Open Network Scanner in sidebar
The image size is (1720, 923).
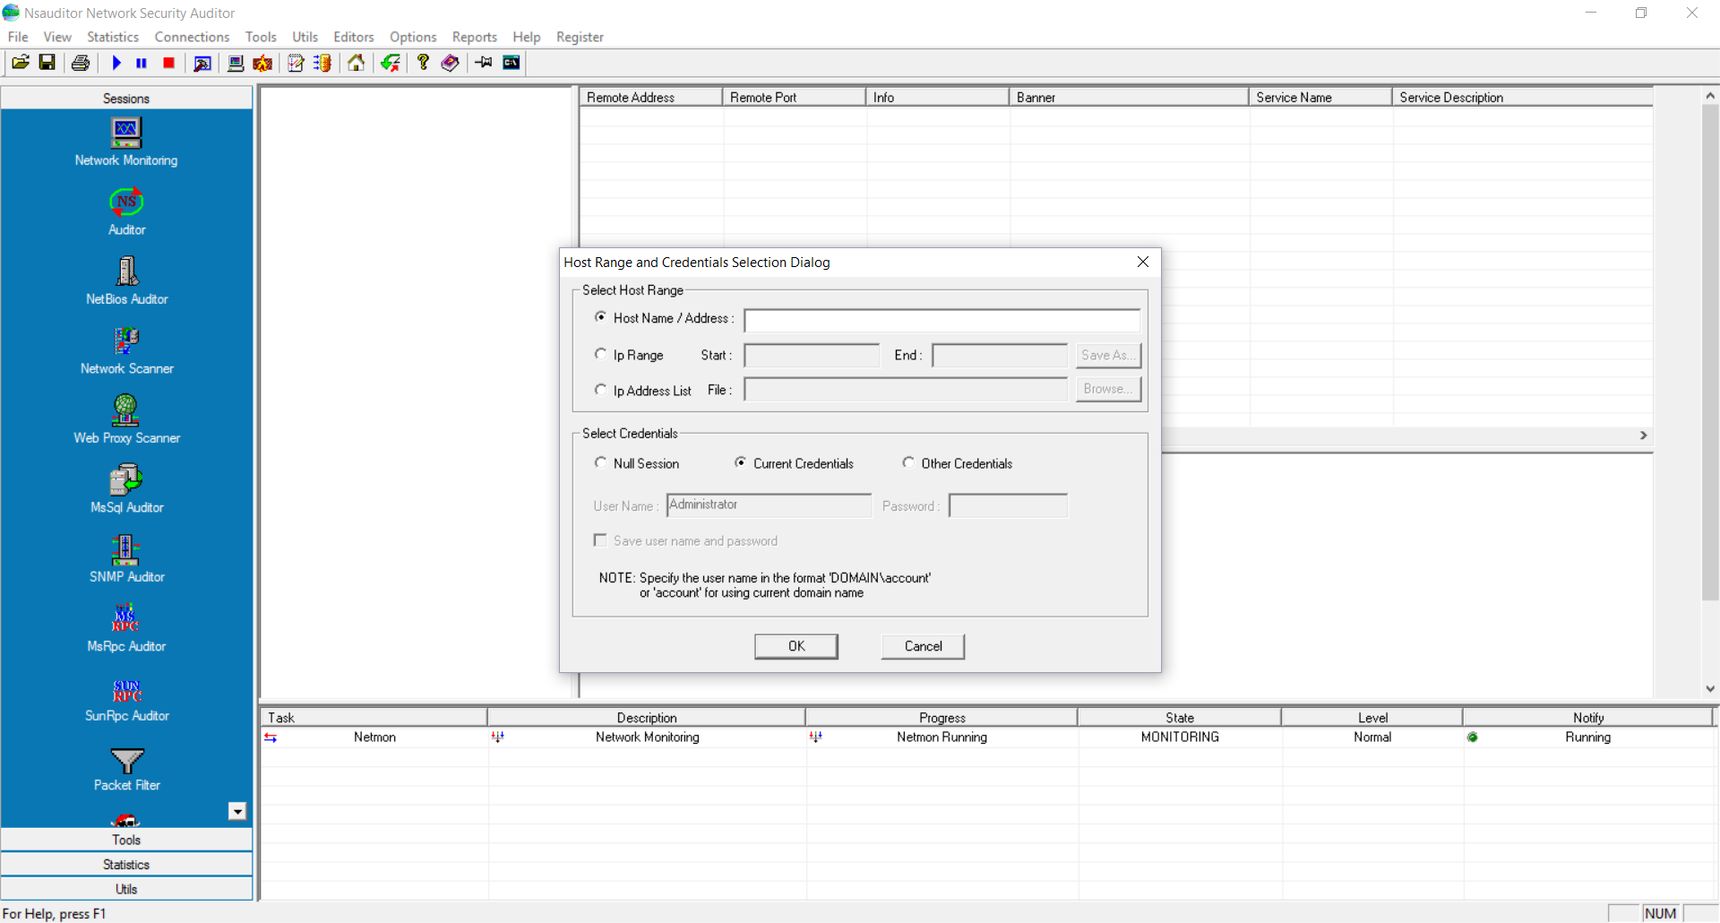pos(126,350)
